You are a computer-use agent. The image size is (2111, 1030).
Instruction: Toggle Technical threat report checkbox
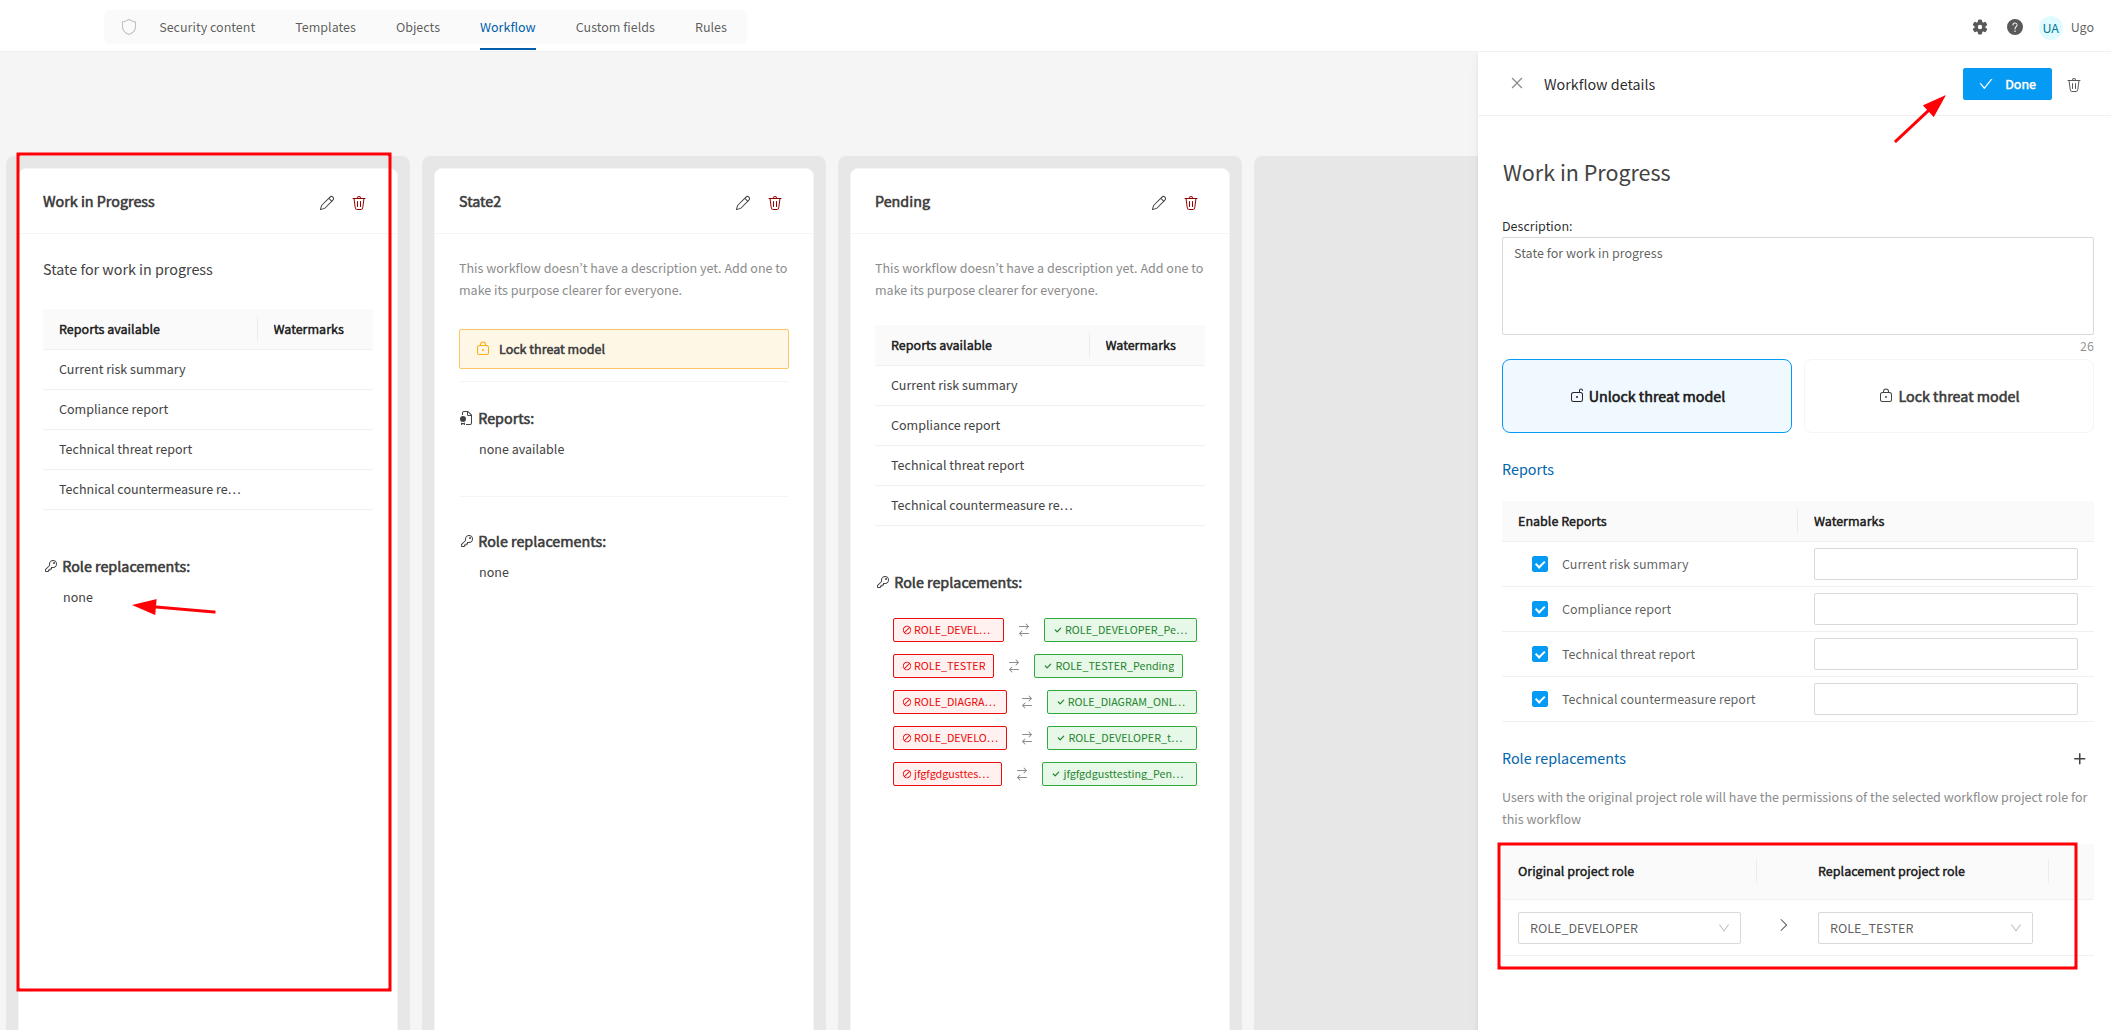pyautogui.click(x=1540, y=654)
